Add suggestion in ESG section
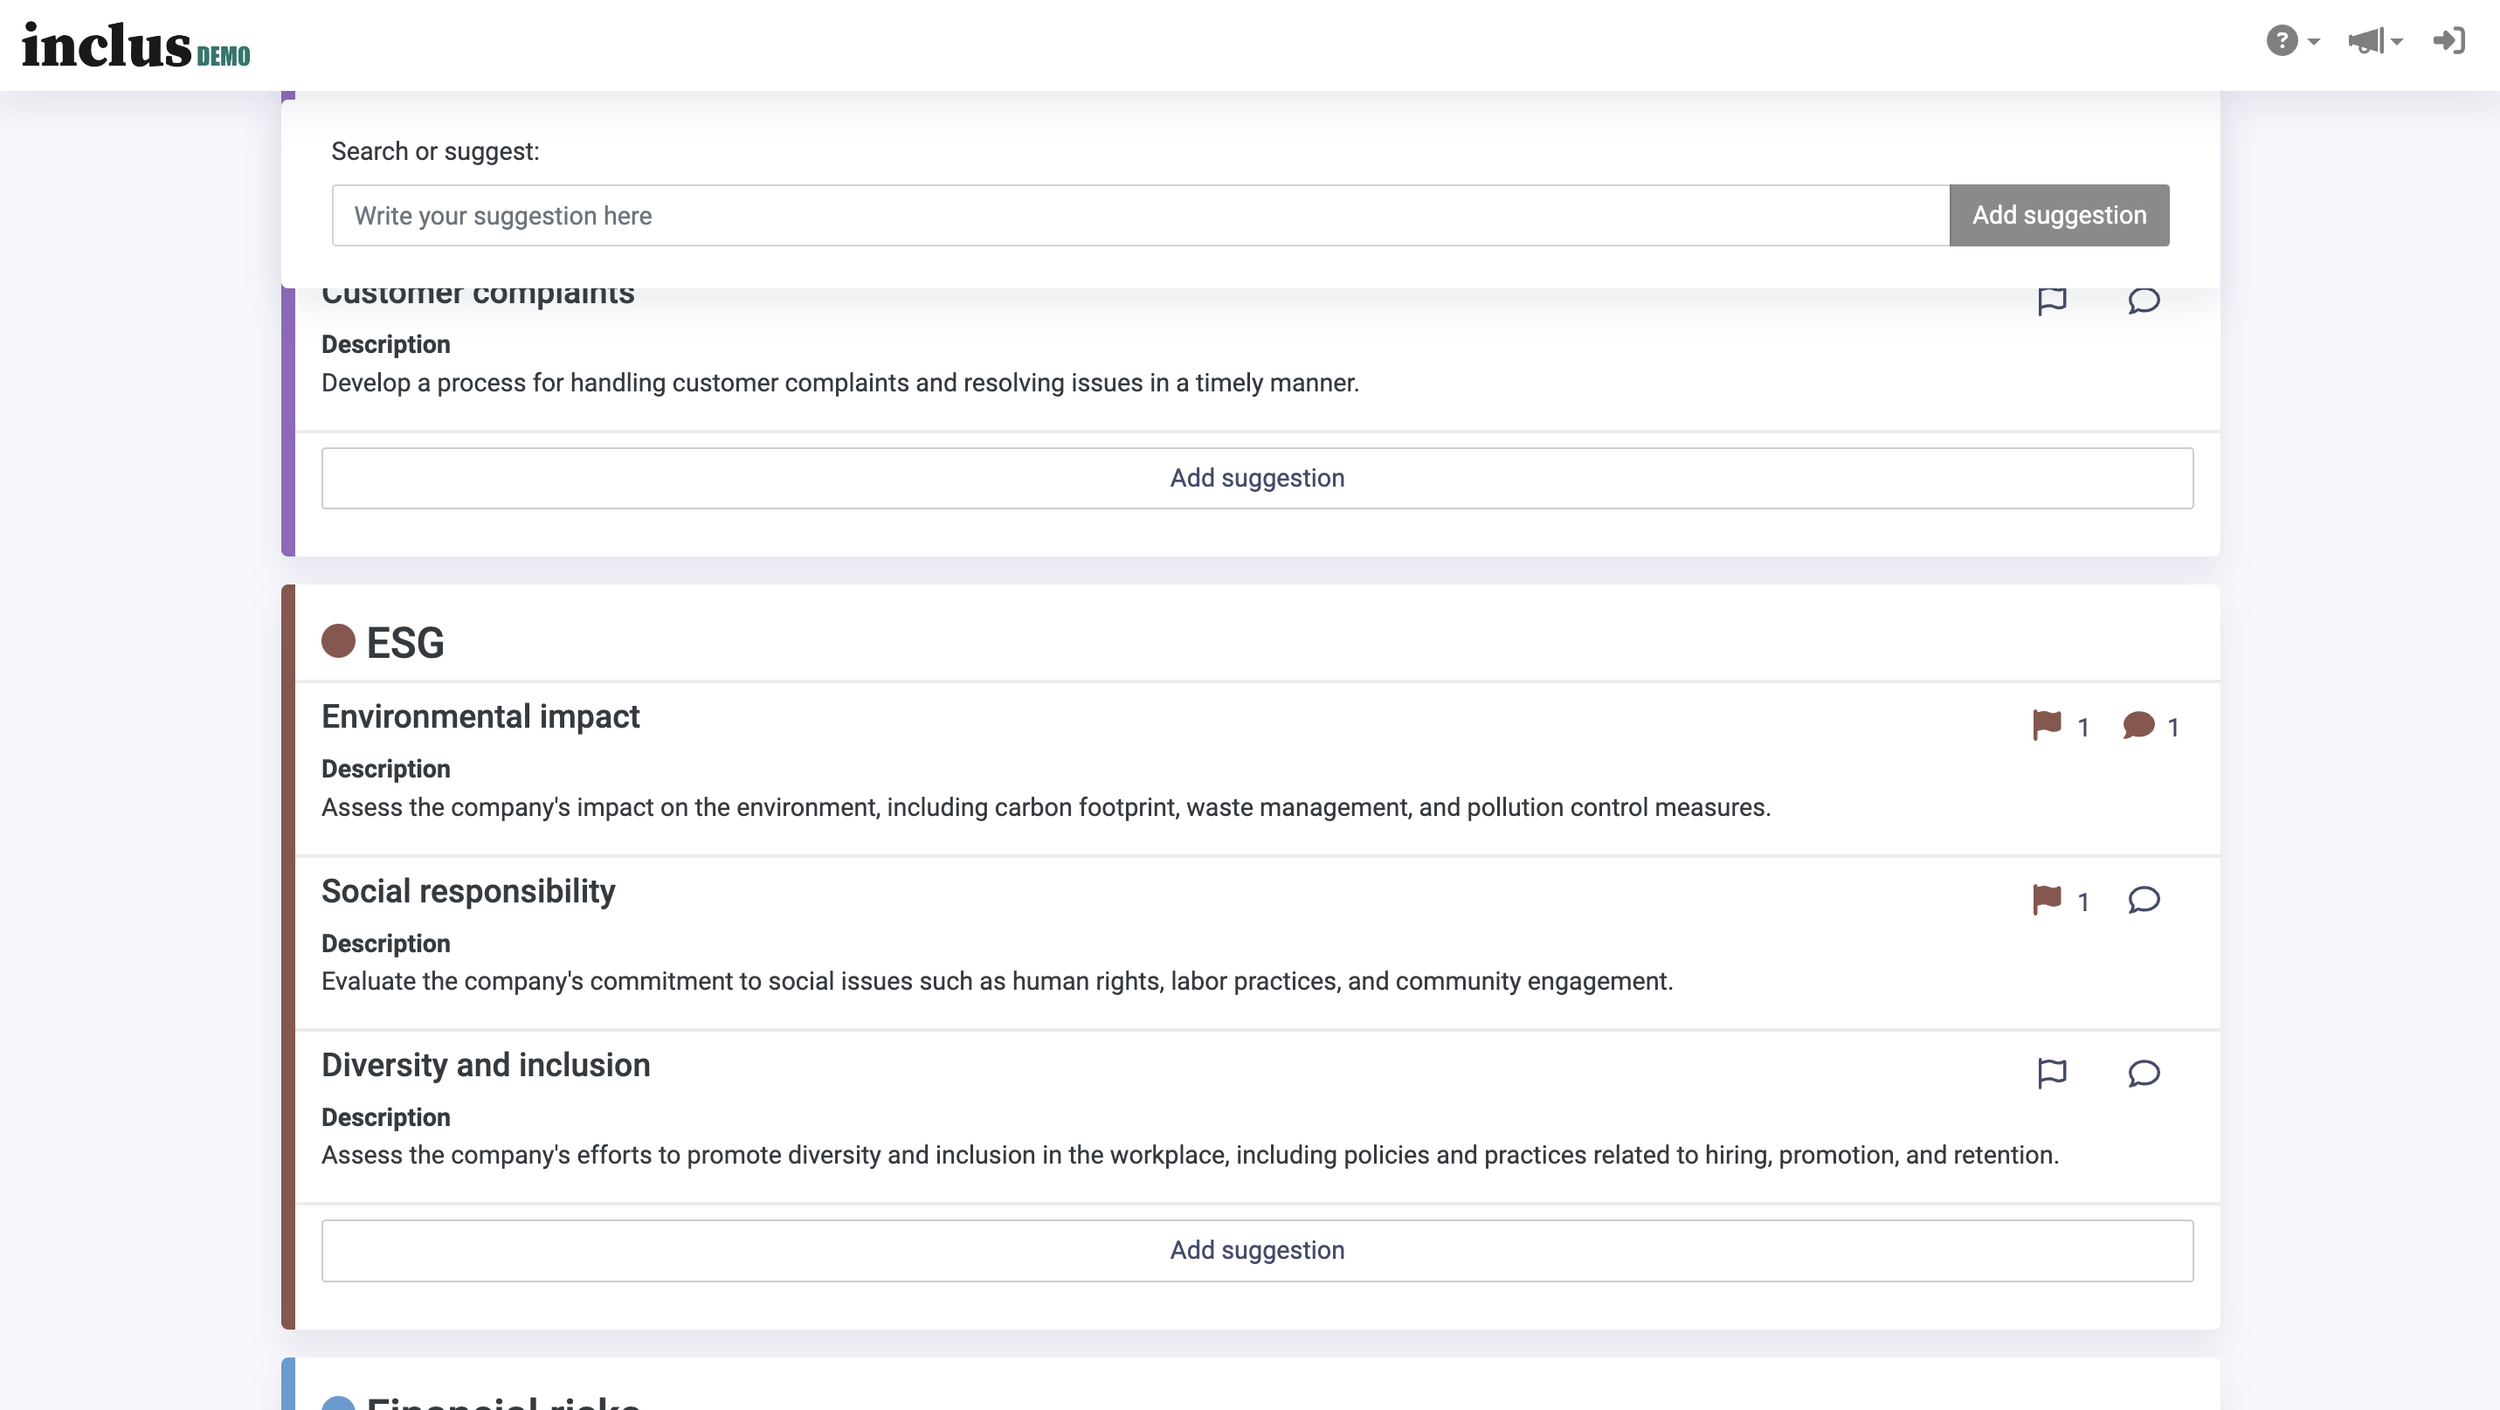This screenshot has height=1410, width=2500. click(x=1257, y=1250)
